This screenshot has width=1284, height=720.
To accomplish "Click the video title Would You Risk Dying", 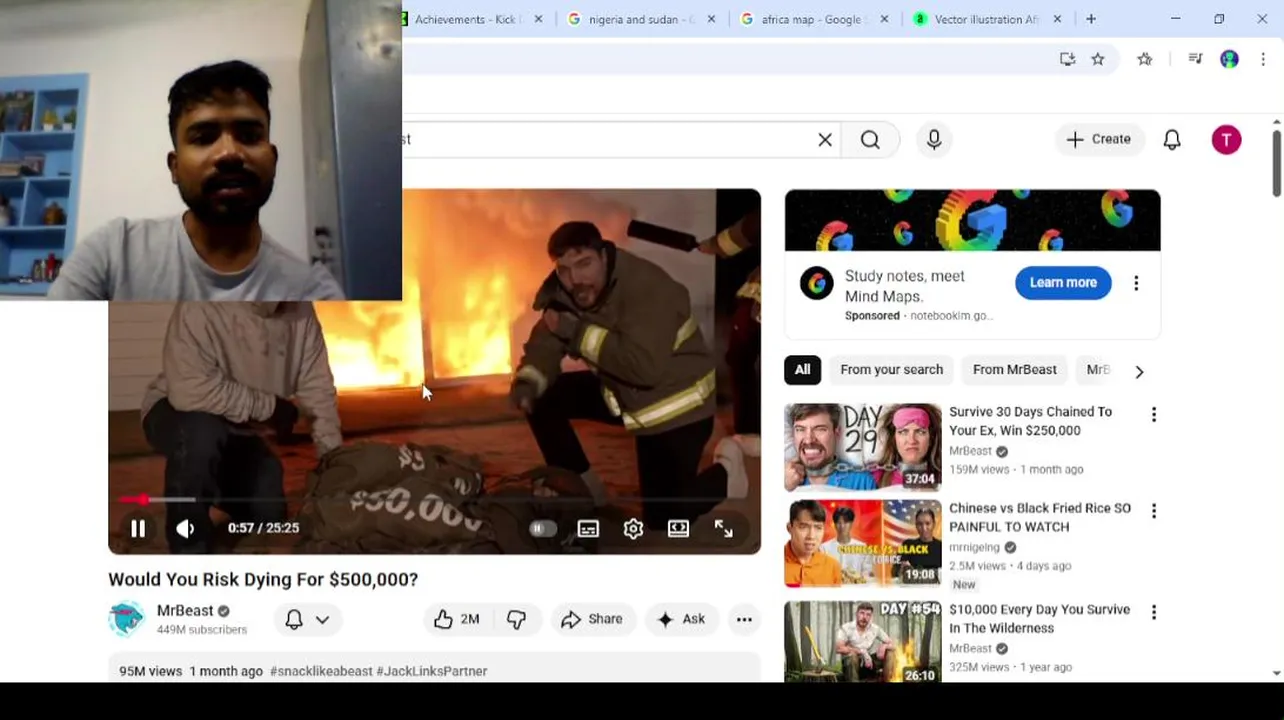I will coord(263,580).
